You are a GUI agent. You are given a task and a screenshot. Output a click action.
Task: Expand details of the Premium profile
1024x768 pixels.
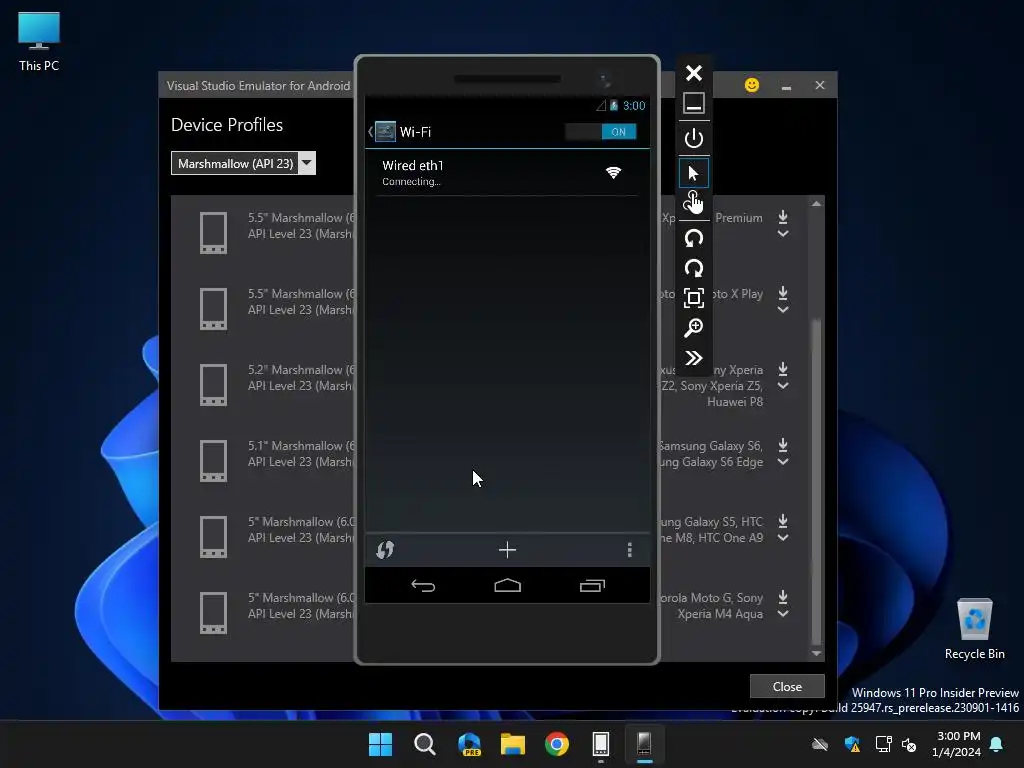pos(783,234)
